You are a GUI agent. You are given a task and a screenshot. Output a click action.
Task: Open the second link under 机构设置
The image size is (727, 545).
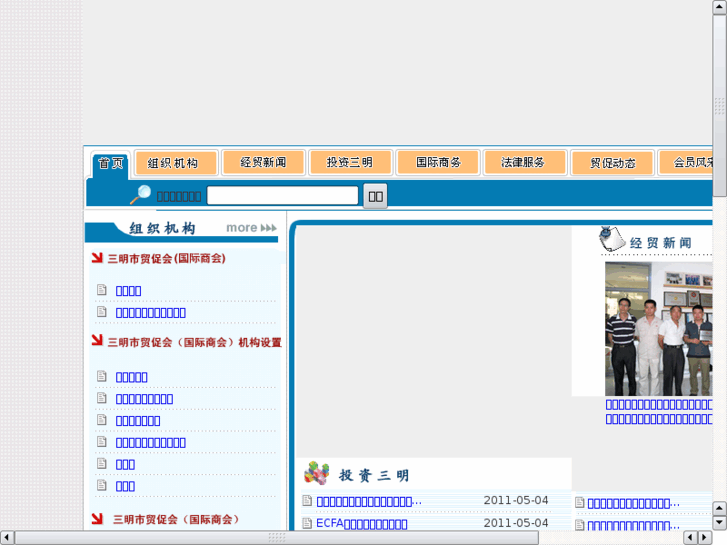pos(144,399)
